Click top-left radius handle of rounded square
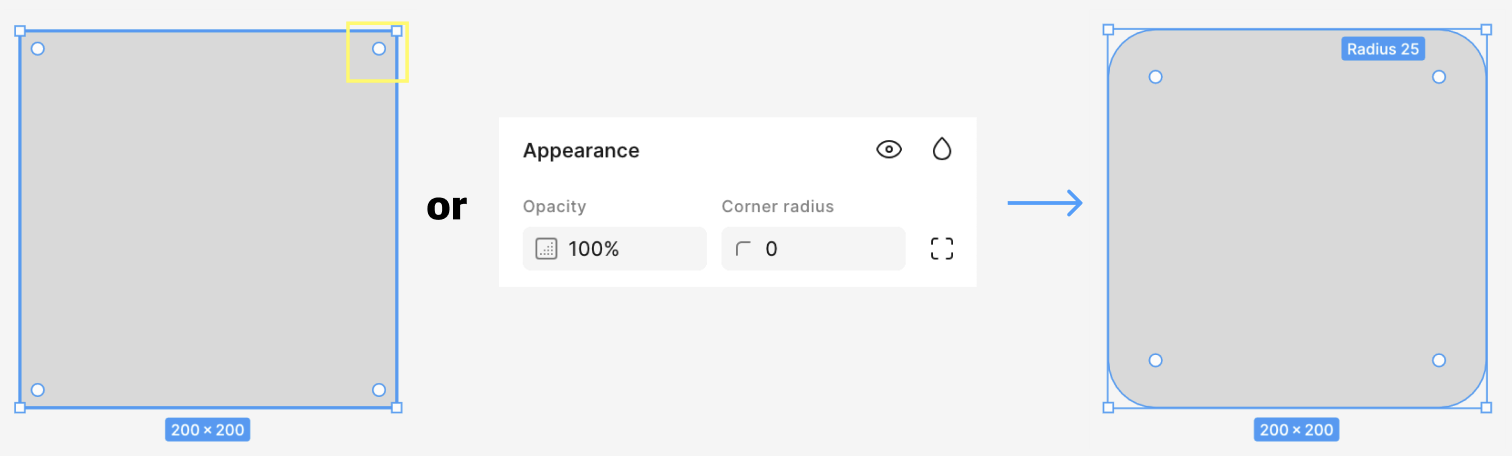Screen dimensions: 1512x456 (1156, 77)
